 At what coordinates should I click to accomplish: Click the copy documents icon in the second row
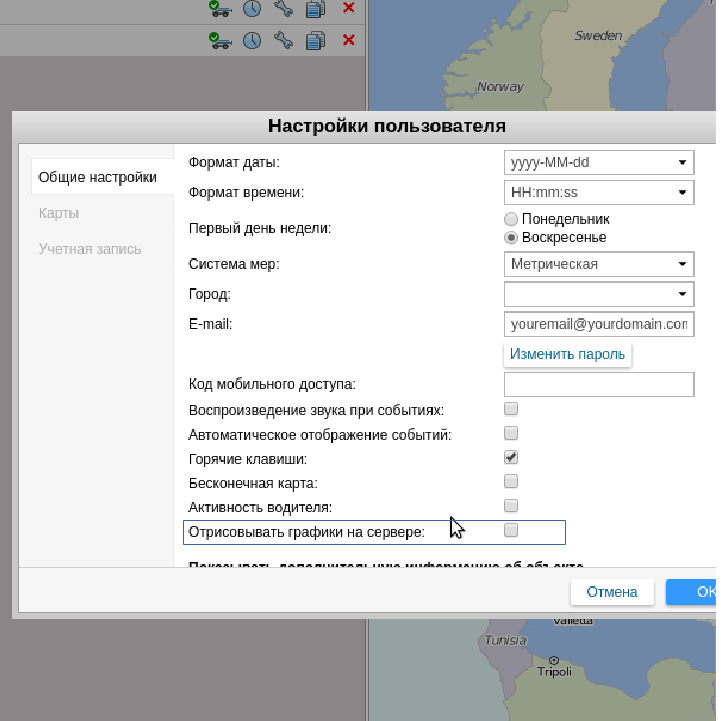point(316,40)
